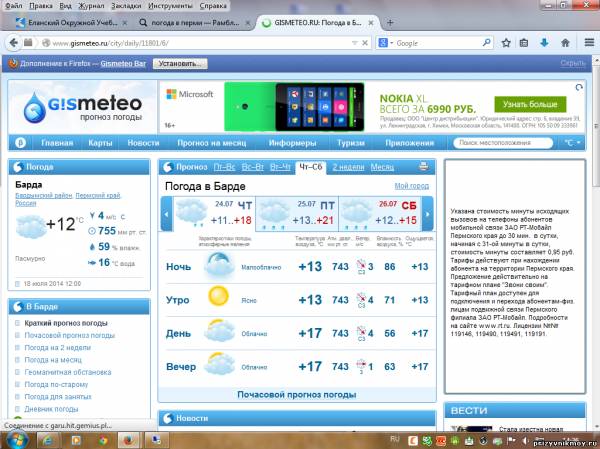The image size is (600, 449).
Task: Click the Google search input field
Action: 438,43
